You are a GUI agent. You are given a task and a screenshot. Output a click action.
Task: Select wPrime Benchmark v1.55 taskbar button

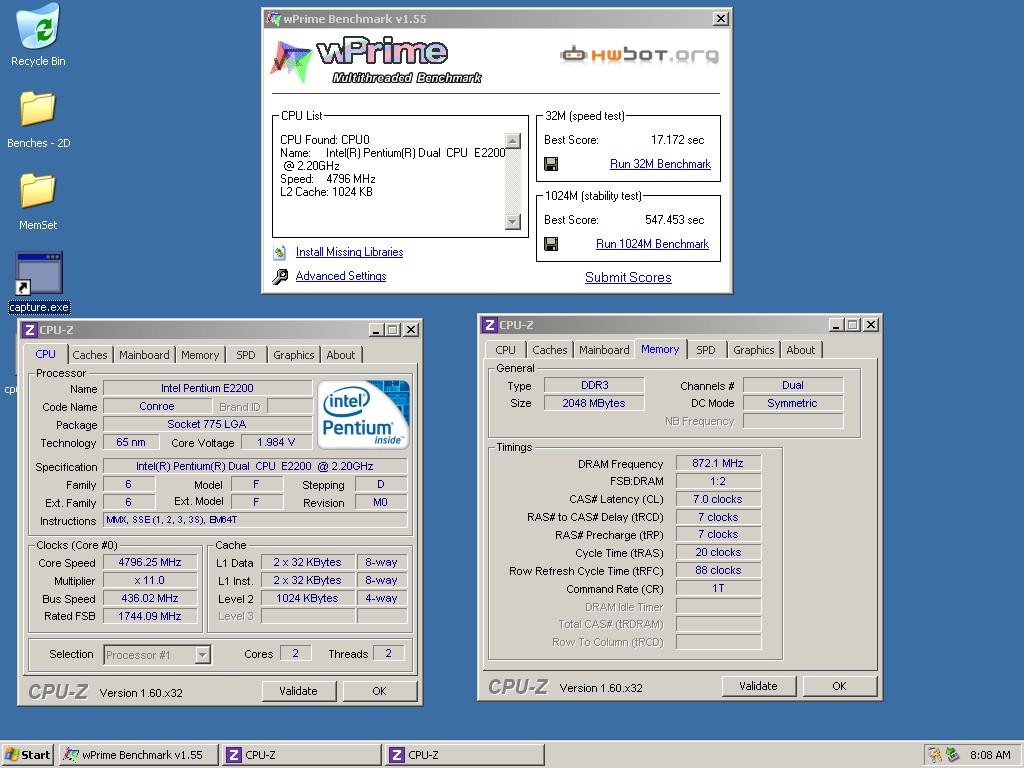138,755
